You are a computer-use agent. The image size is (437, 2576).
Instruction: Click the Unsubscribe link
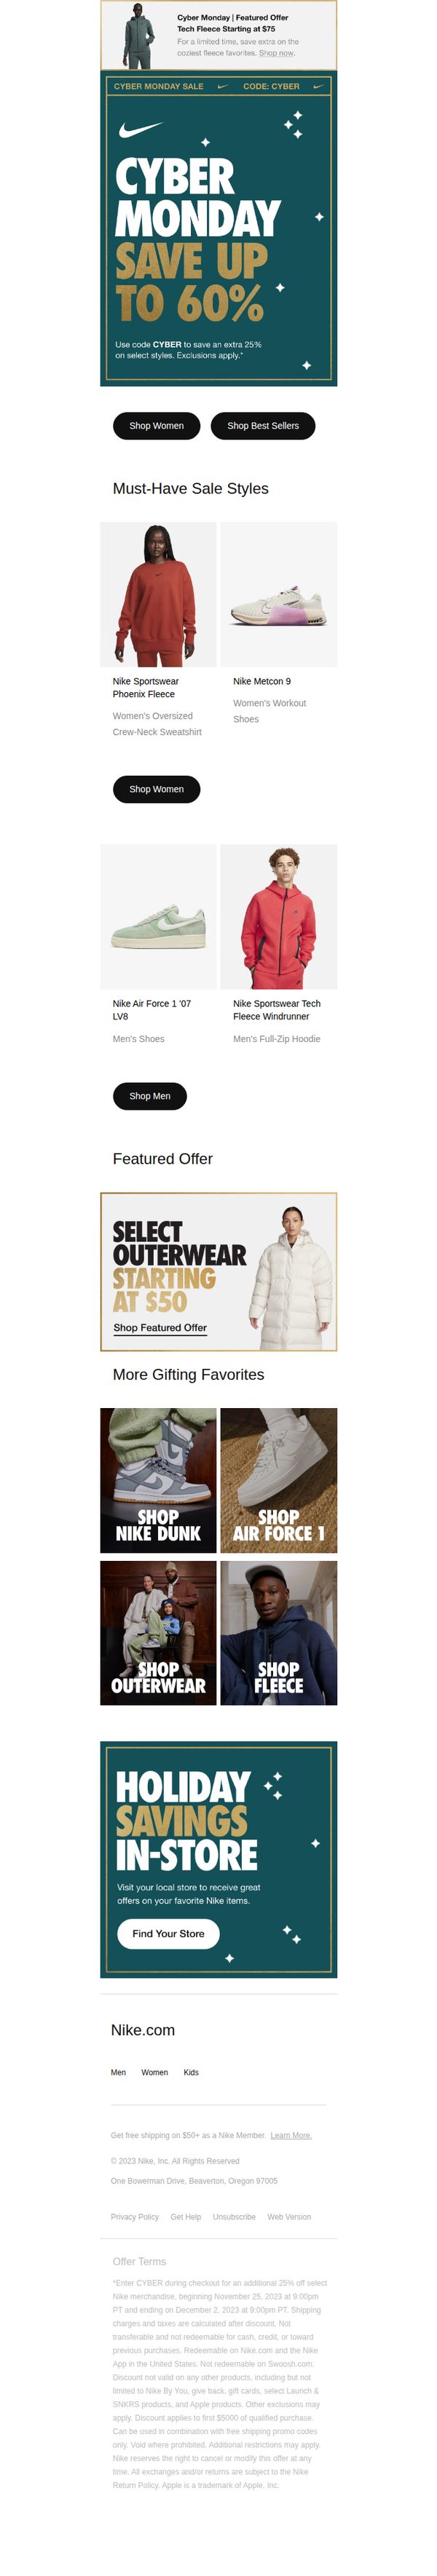click(x=234, y=2217)
